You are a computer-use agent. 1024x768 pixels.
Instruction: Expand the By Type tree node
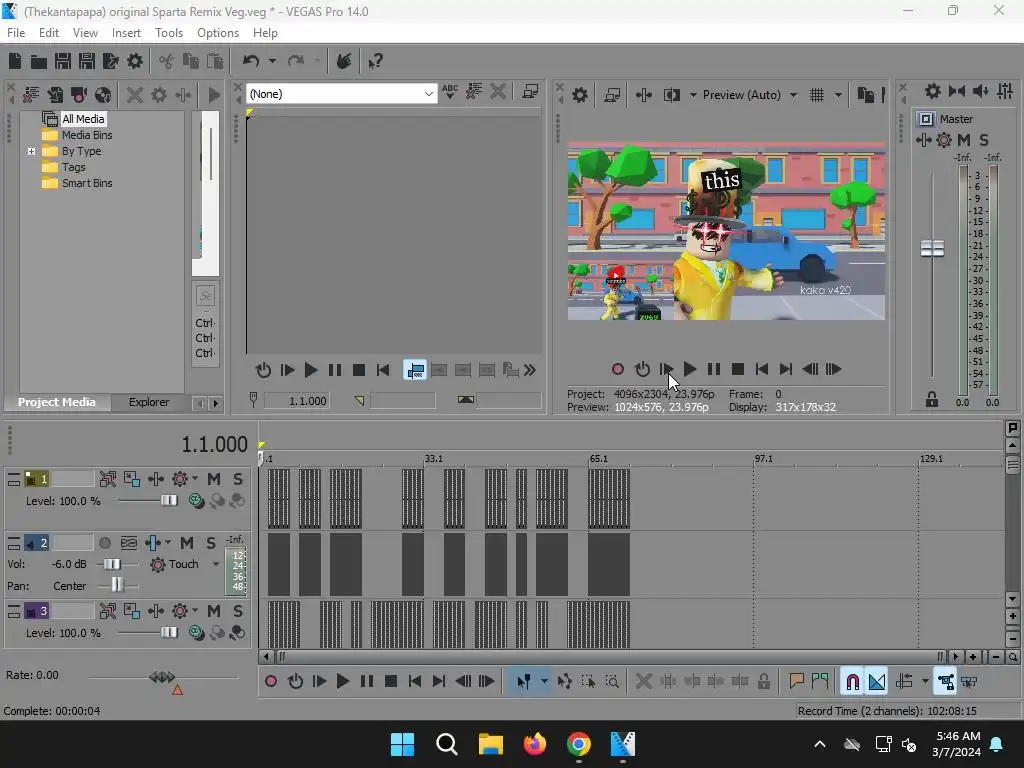(31, 152)
